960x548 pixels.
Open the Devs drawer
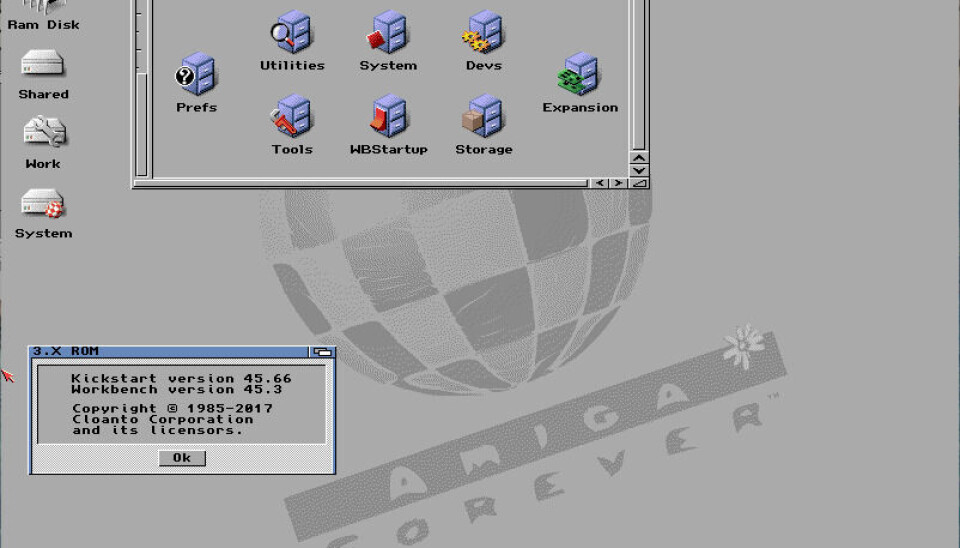coord(483,41)
